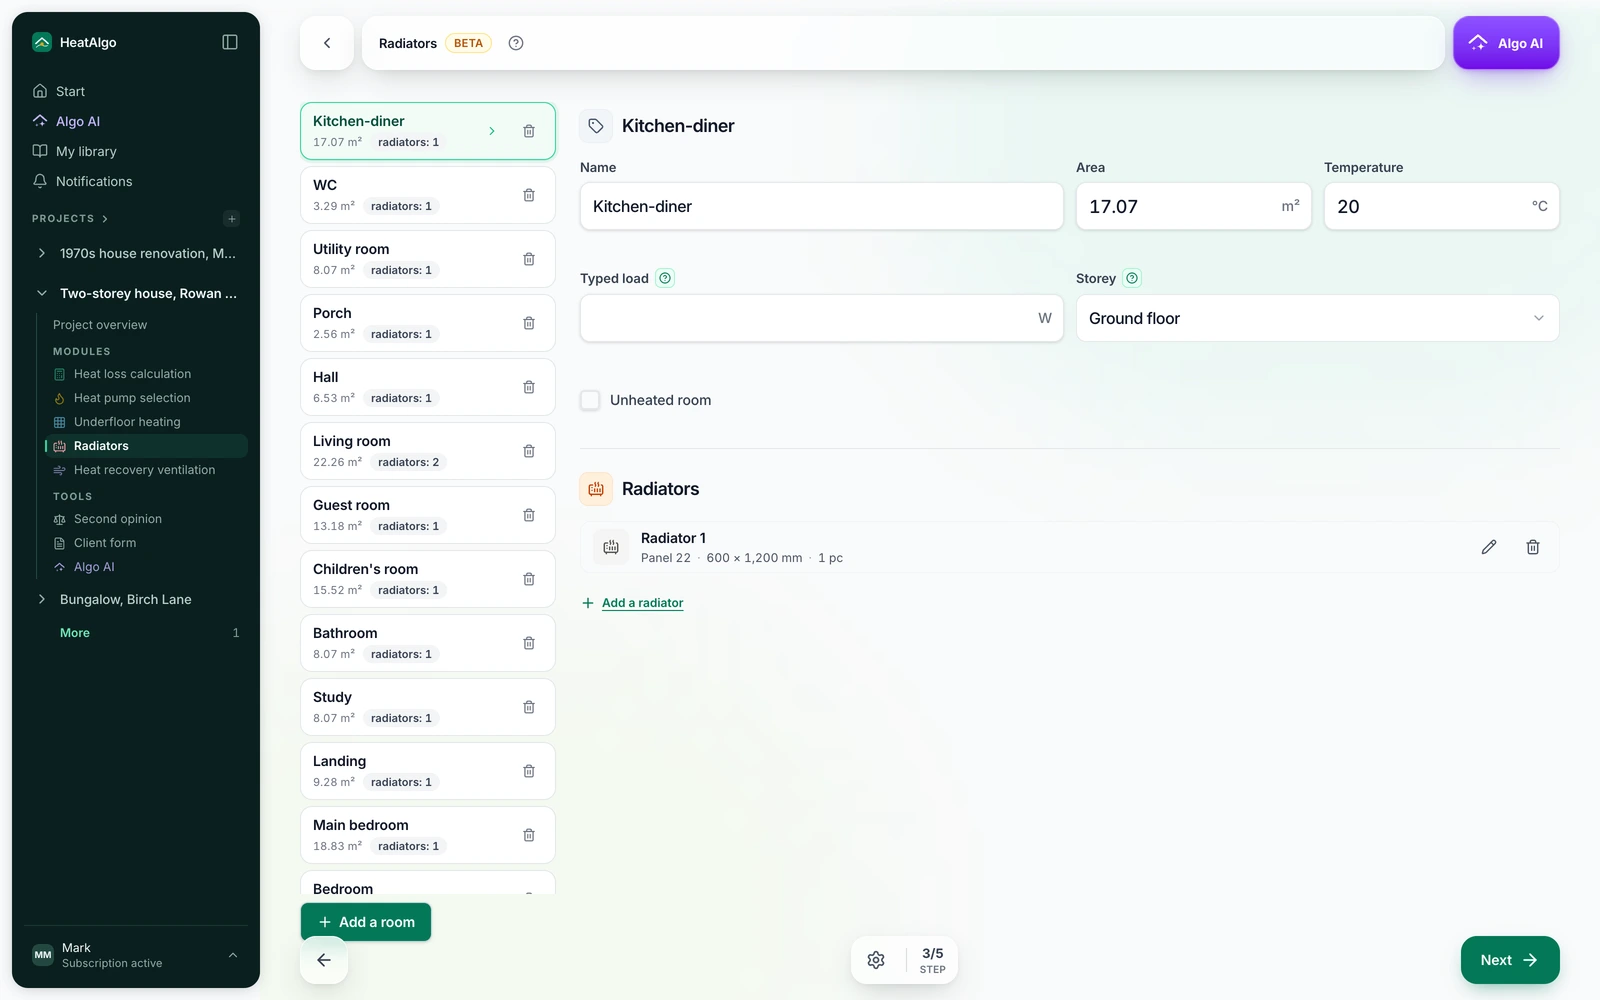Expand the Bungalow, Birch Lane project
This screenshot has height=1000, width=1600.
[42, 599]
